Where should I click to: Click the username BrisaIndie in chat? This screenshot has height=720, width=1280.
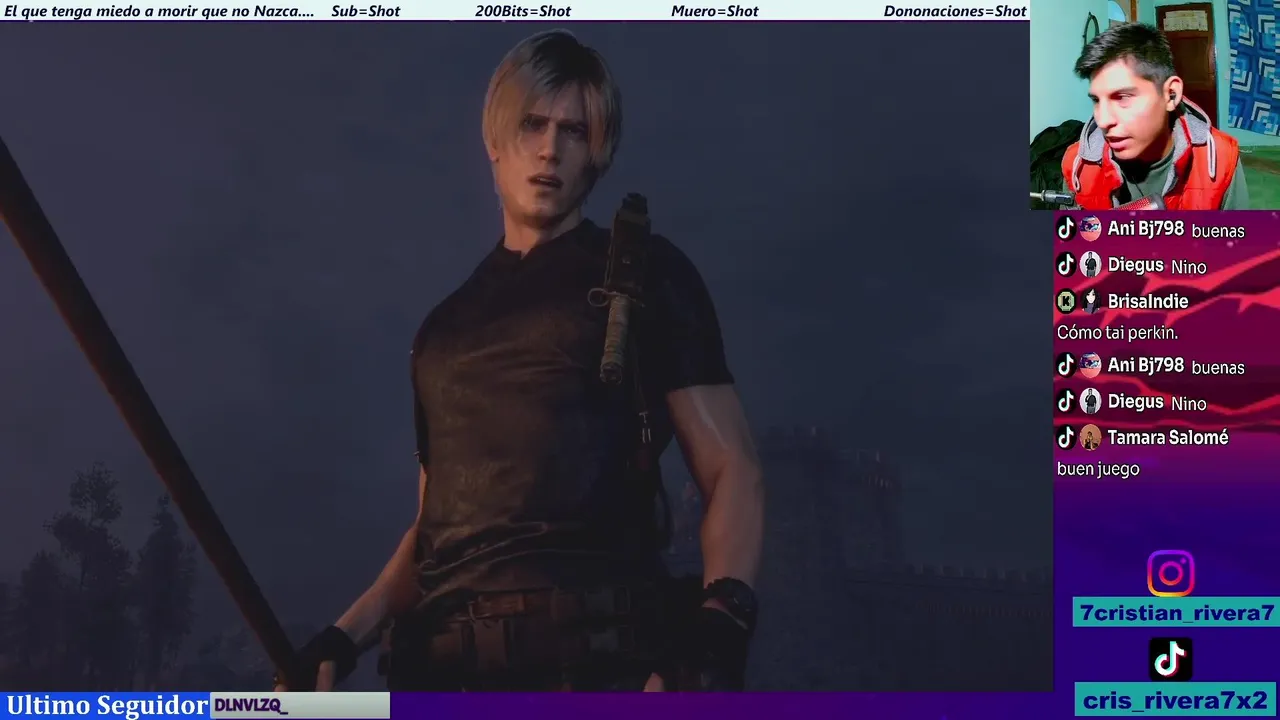[x=1148, y=301]
